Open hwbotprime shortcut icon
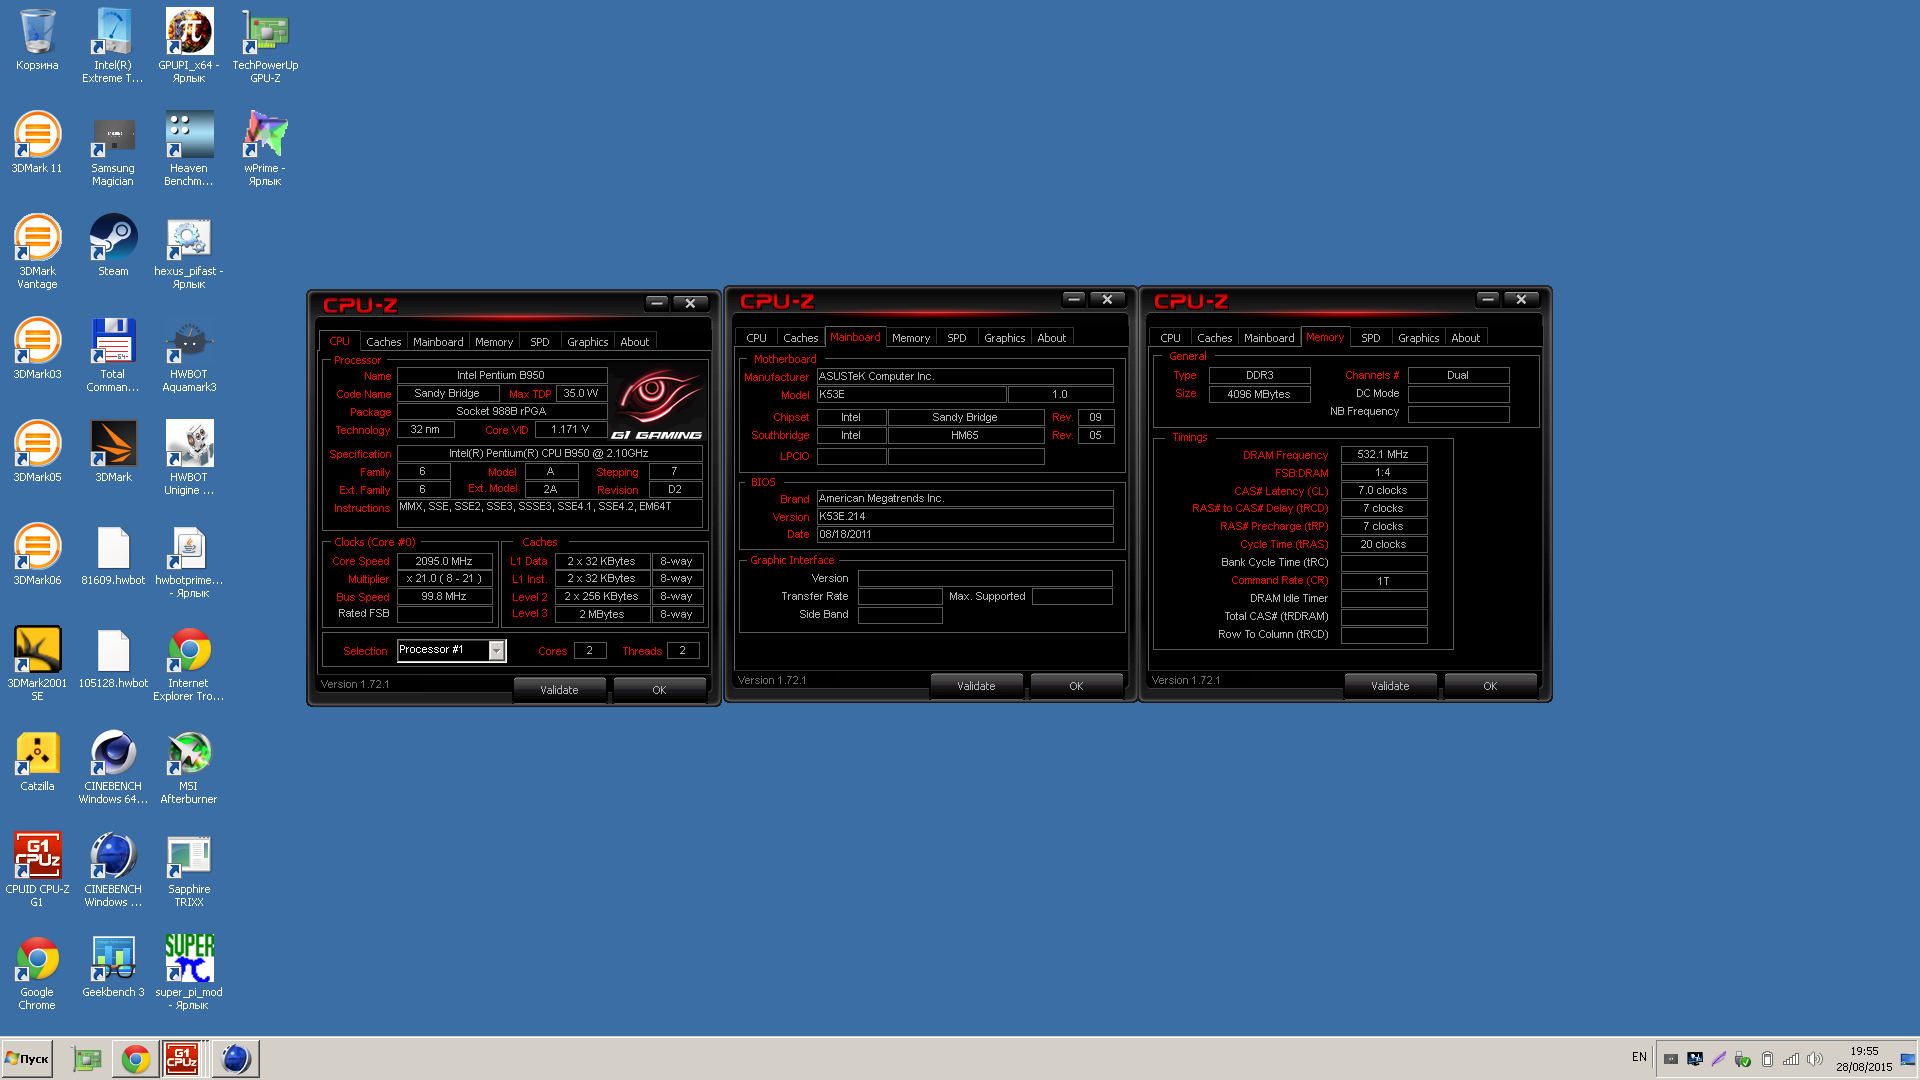The height and width of the screenshot is (1080, 1920). 189,560
